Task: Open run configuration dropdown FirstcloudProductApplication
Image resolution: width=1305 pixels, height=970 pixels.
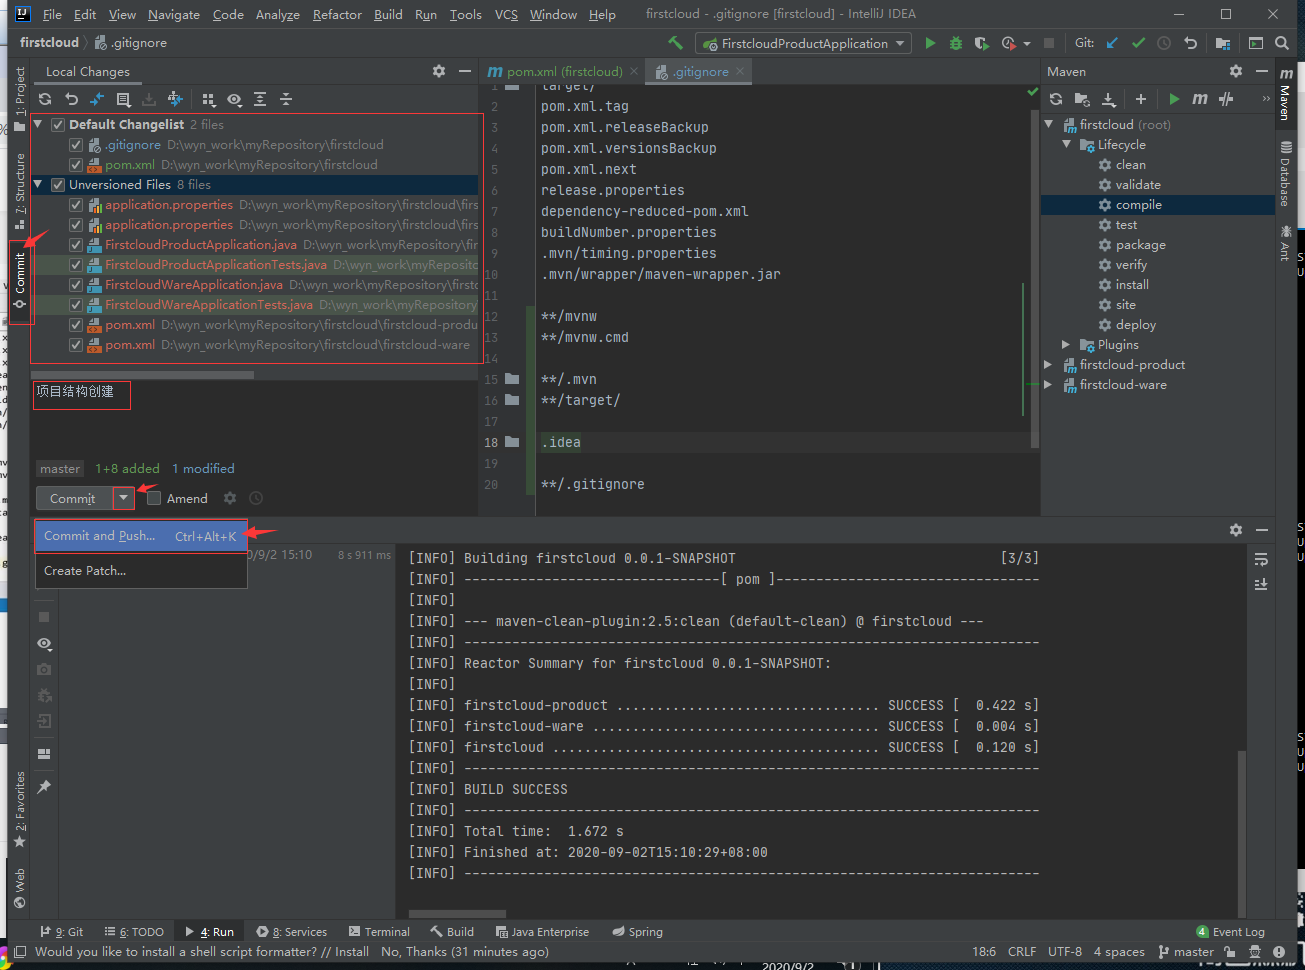Action: 804,43
